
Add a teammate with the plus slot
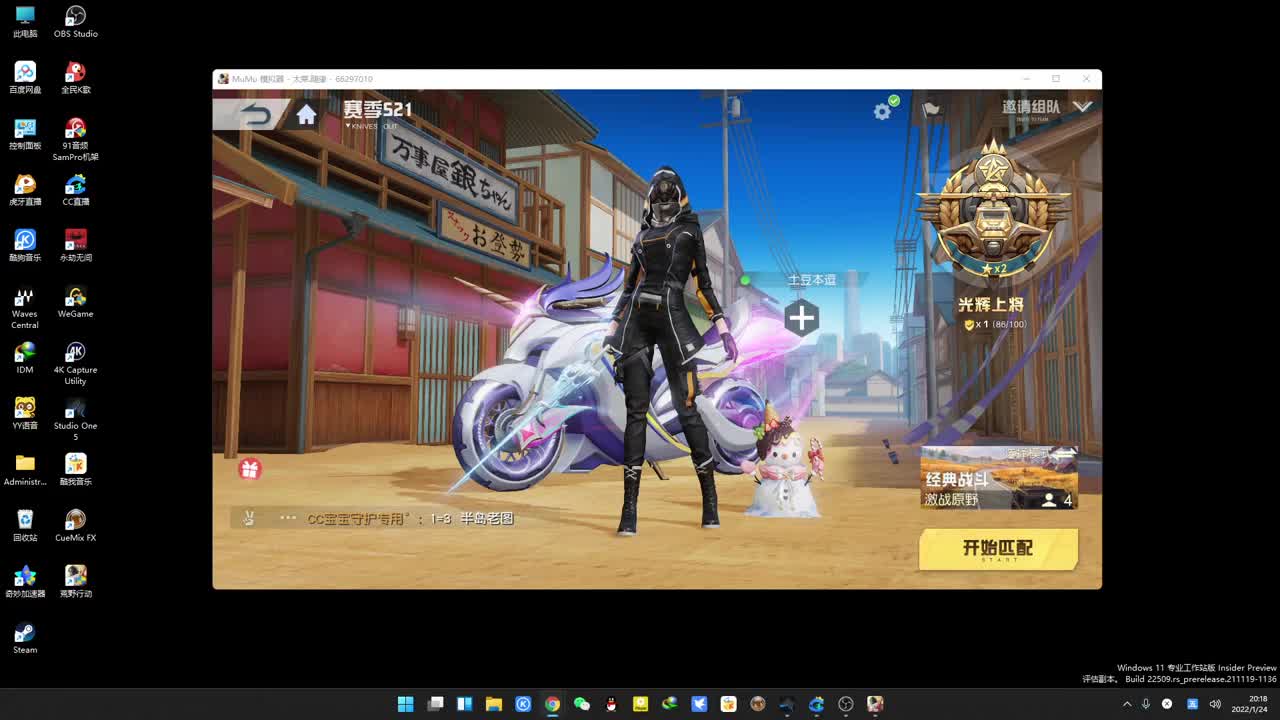(801, 318)
